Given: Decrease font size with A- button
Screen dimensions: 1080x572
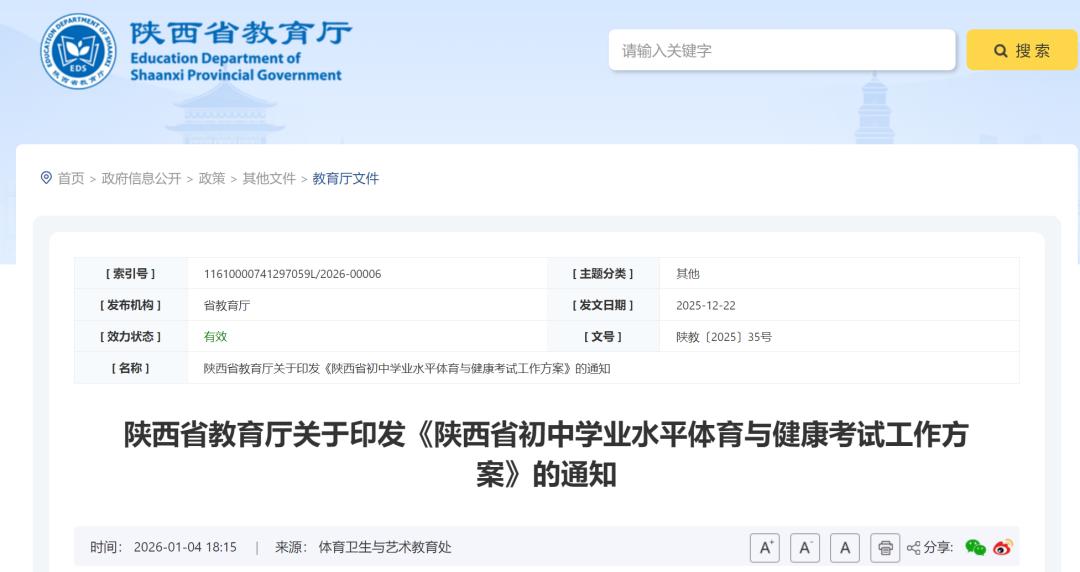Looking at the screenshot, I should [805, 547].
